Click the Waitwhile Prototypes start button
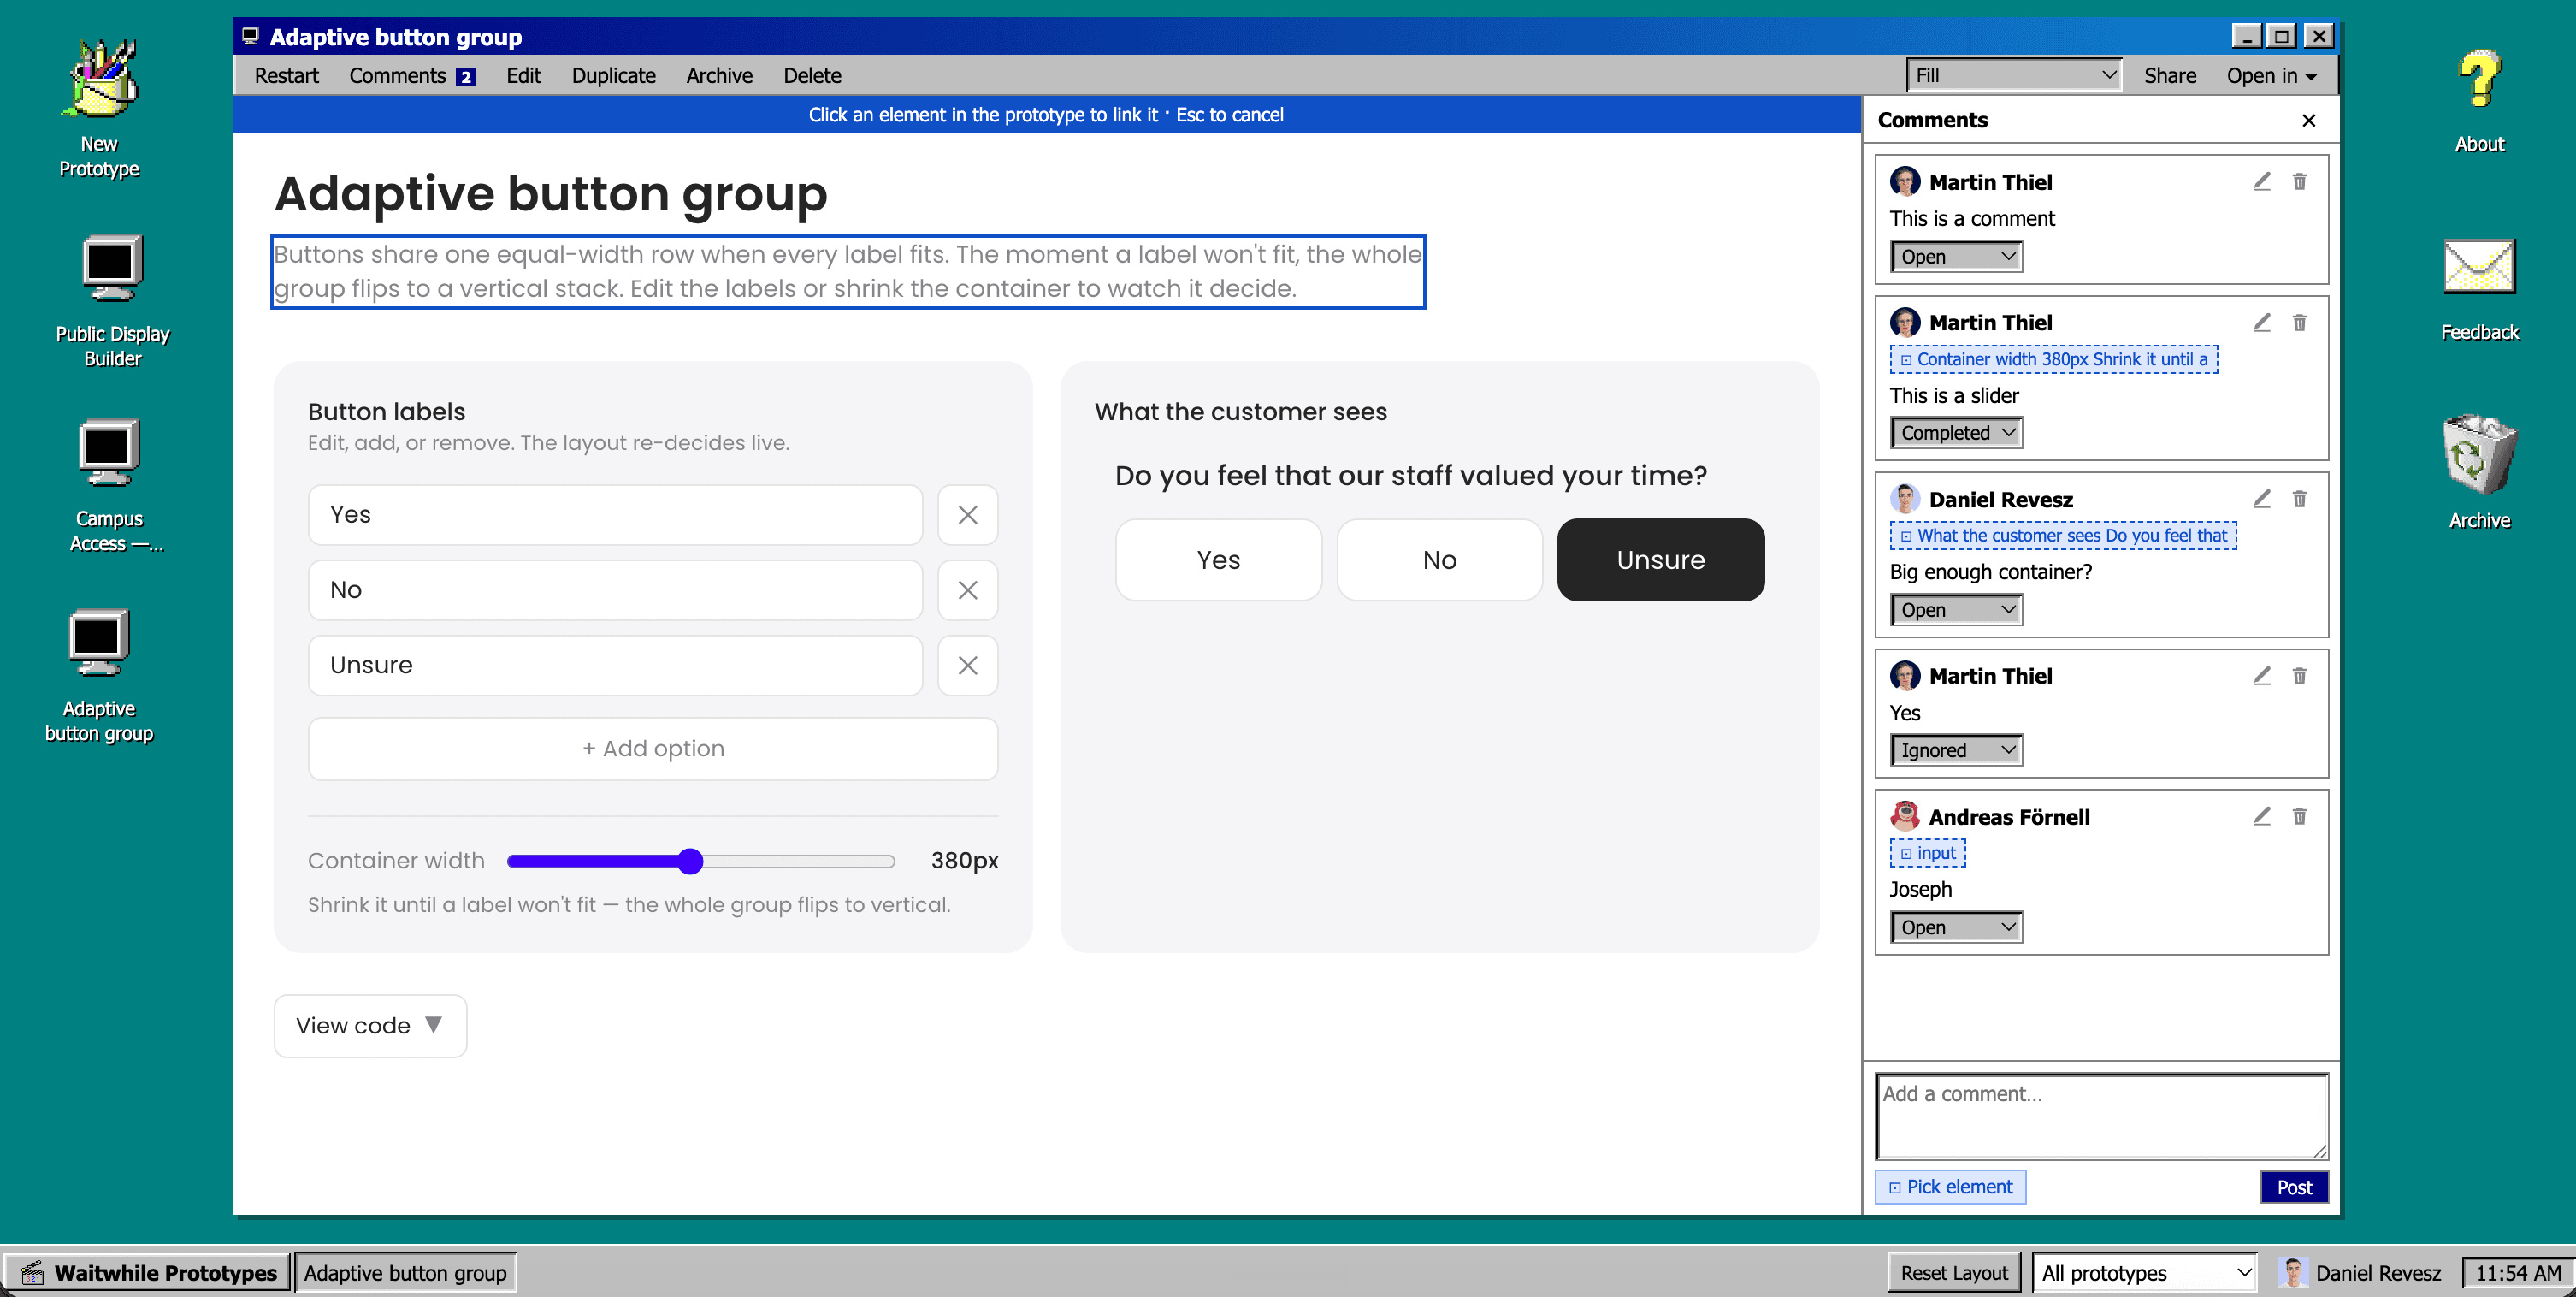The width and height of the screenshot is (2576, 1297). (x=148, y=1272)
